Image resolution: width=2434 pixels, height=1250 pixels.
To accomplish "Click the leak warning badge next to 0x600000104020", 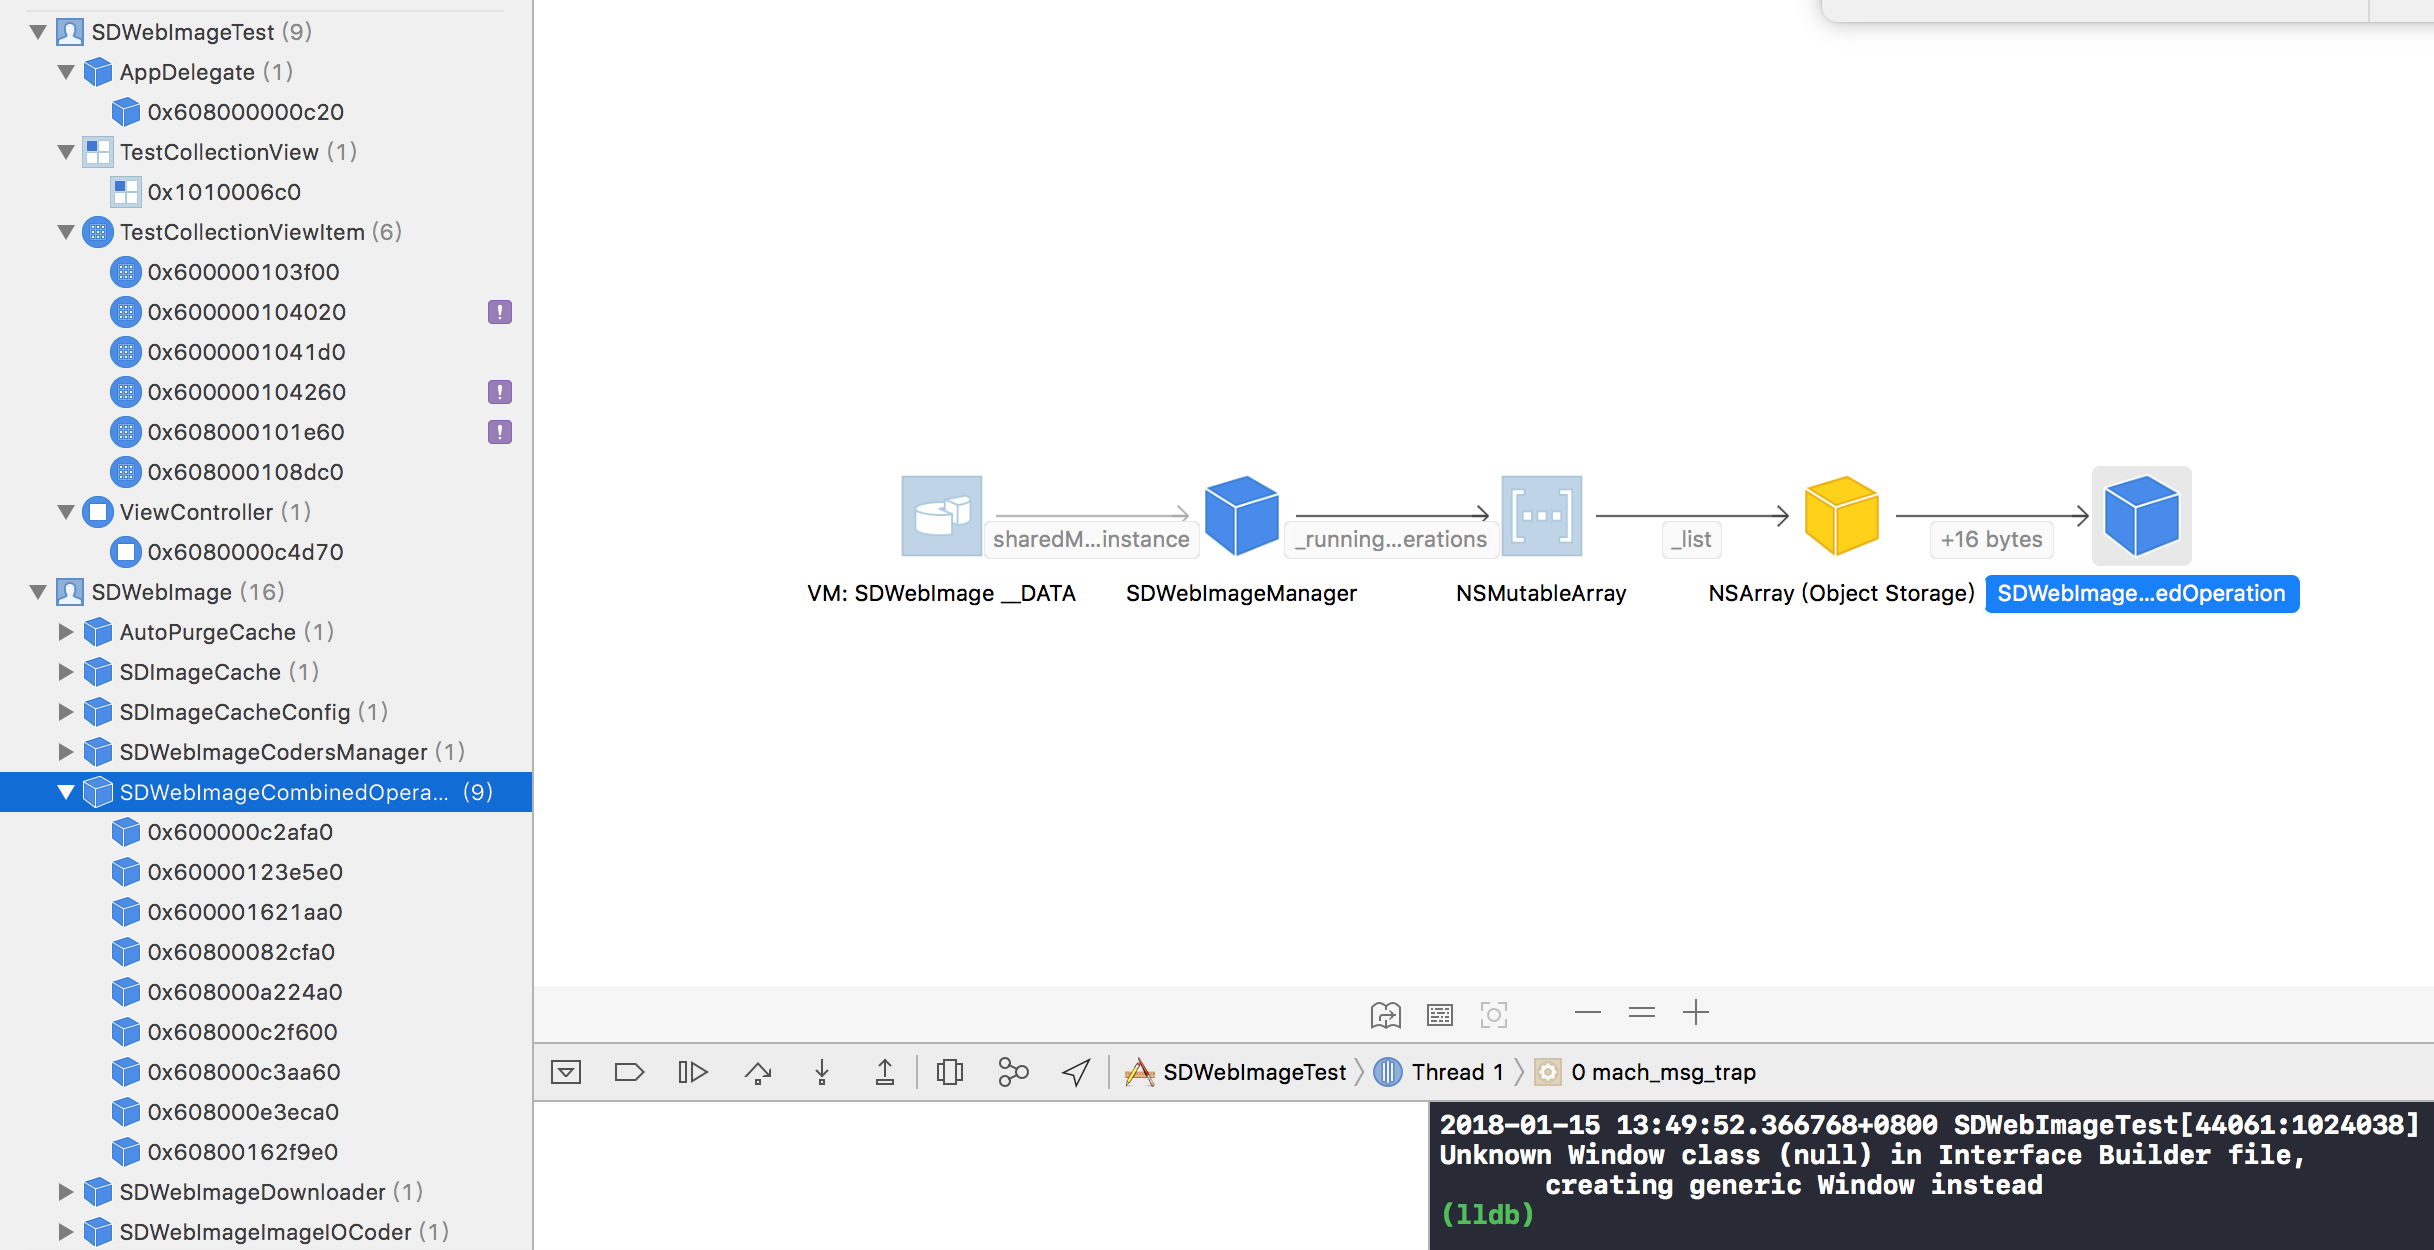I will click(498, 311).
